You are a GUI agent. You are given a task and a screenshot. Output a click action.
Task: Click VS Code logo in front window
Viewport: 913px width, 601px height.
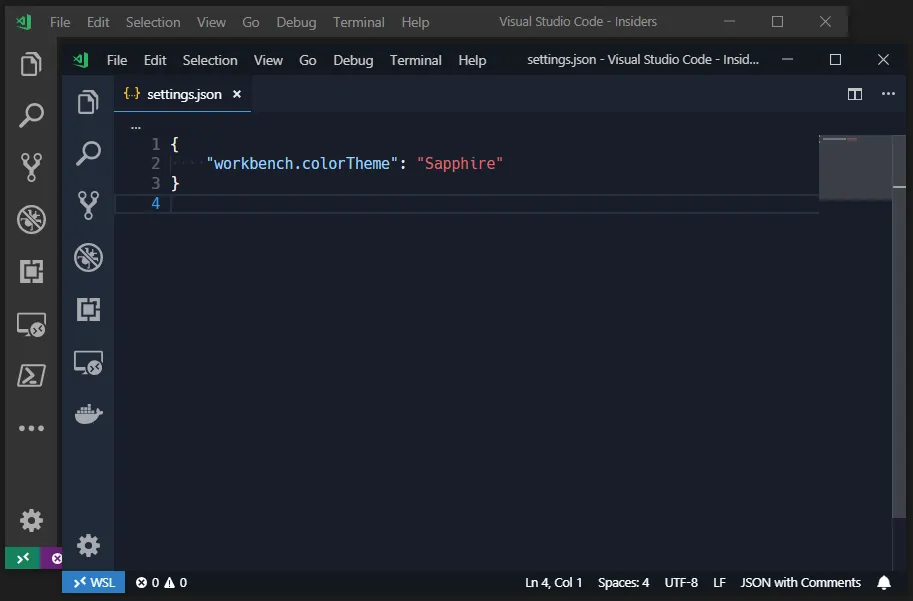(x=81, y=60)
